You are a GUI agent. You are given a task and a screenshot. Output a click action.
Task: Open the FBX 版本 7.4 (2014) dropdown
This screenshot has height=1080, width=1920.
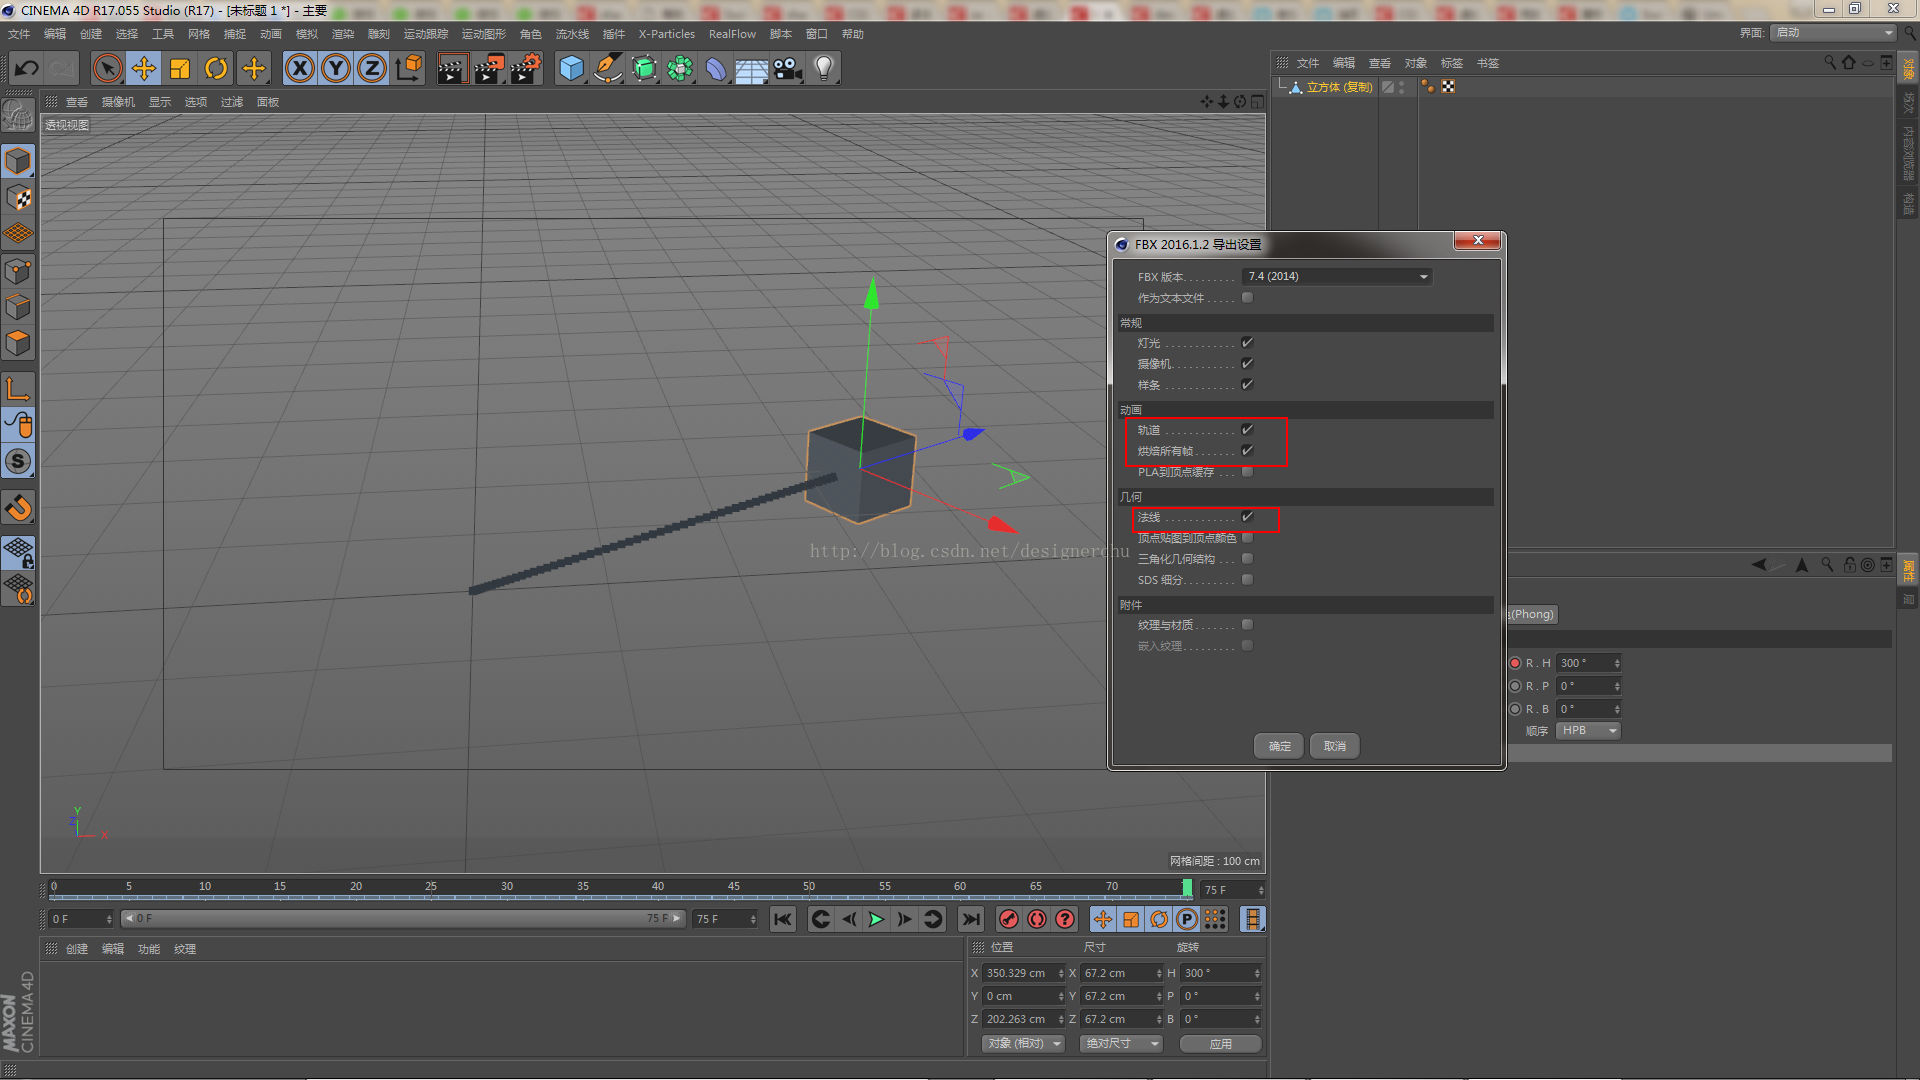[x=1337, y=277]
